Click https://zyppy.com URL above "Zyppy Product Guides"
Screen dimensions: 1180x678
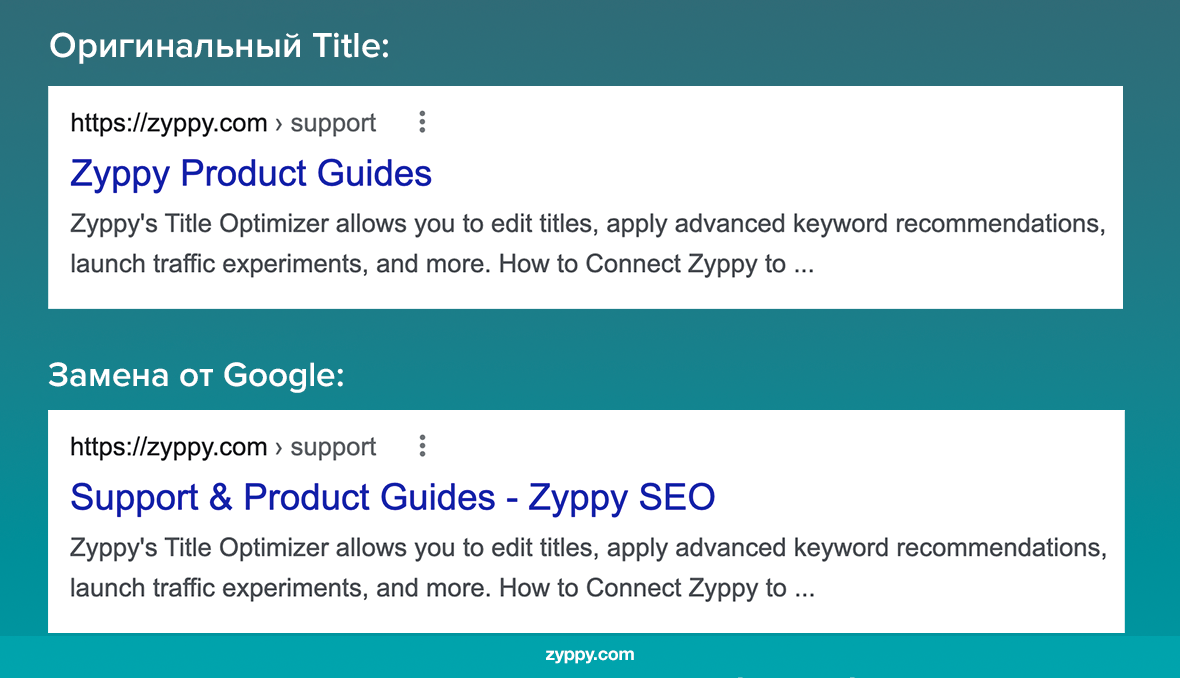click(x=169, y=123)
